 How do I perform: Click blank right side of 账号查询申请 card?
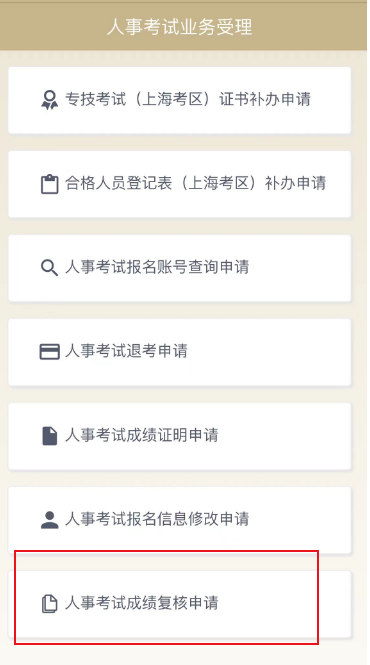(301, 268)
